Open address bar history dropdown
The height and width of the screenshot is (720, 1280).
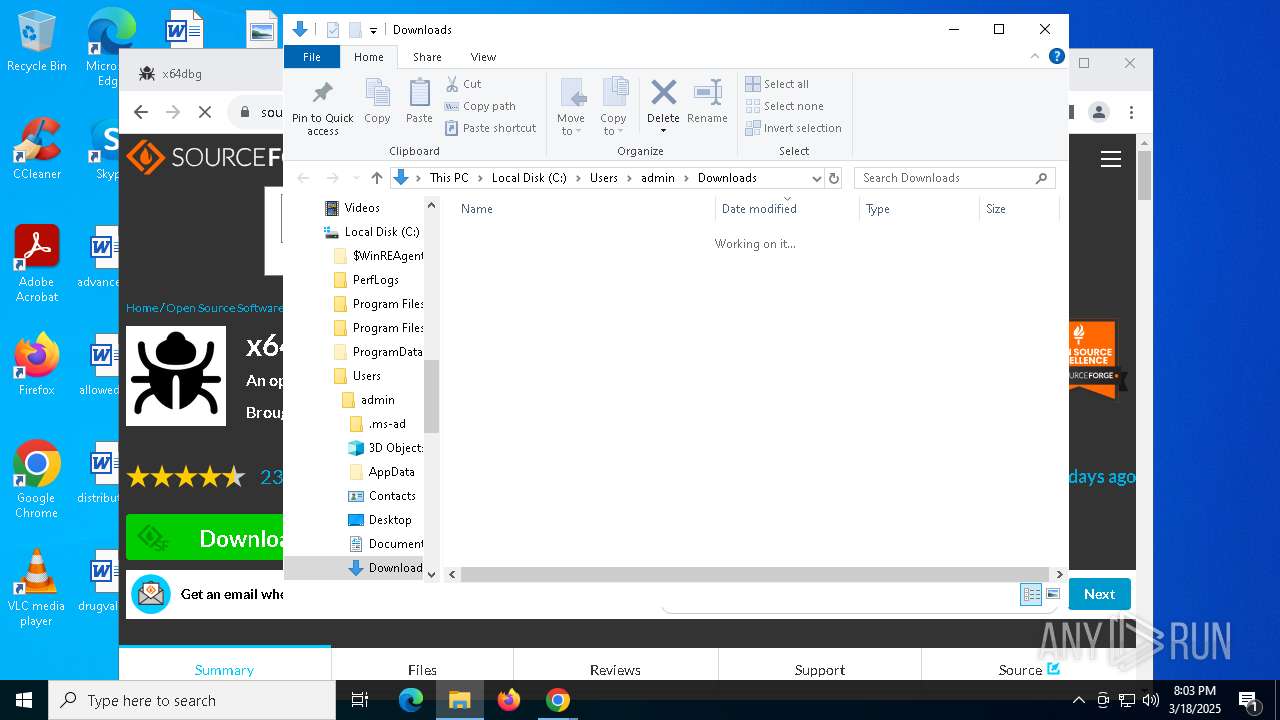816,178
